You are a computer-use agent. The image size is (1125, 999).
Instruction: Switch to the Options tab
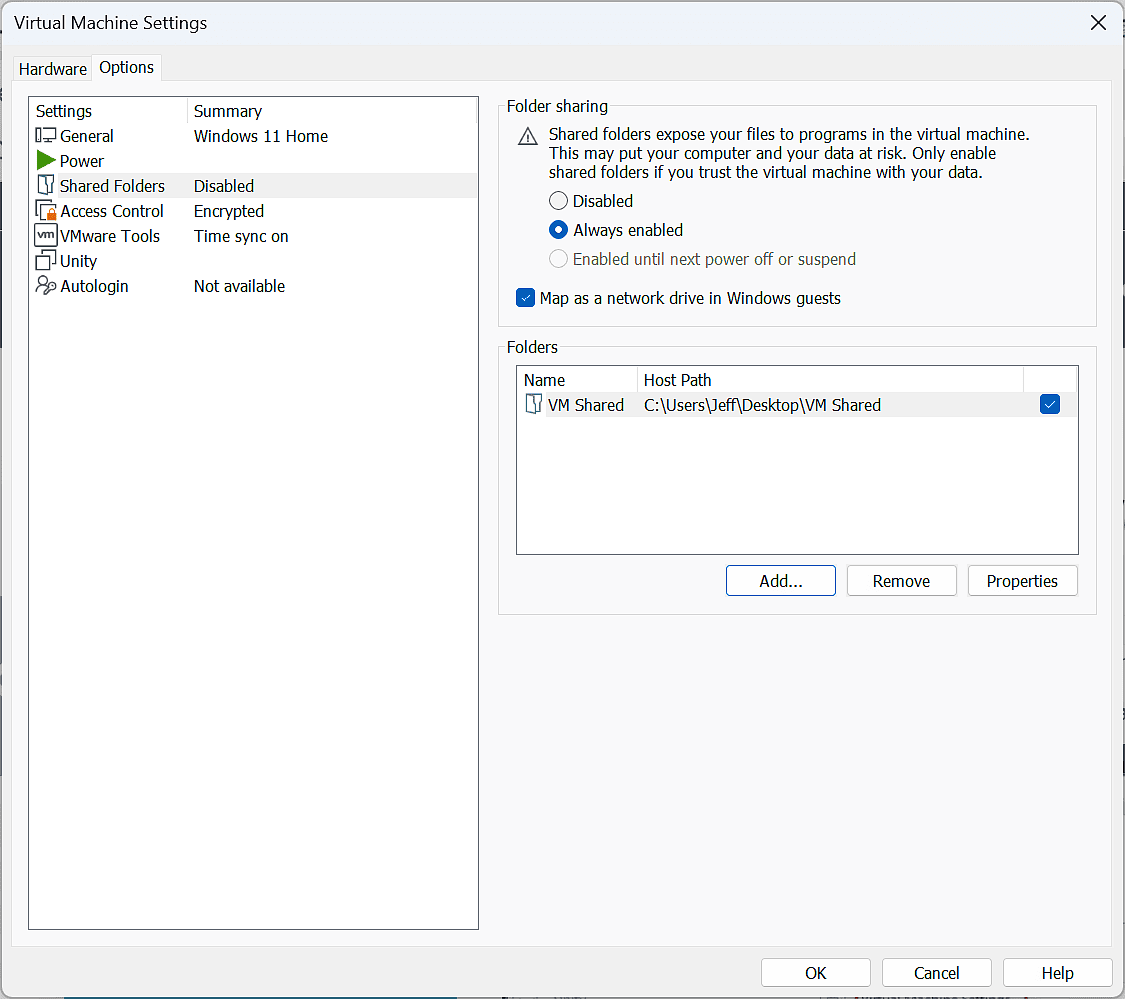click(127, 67)
